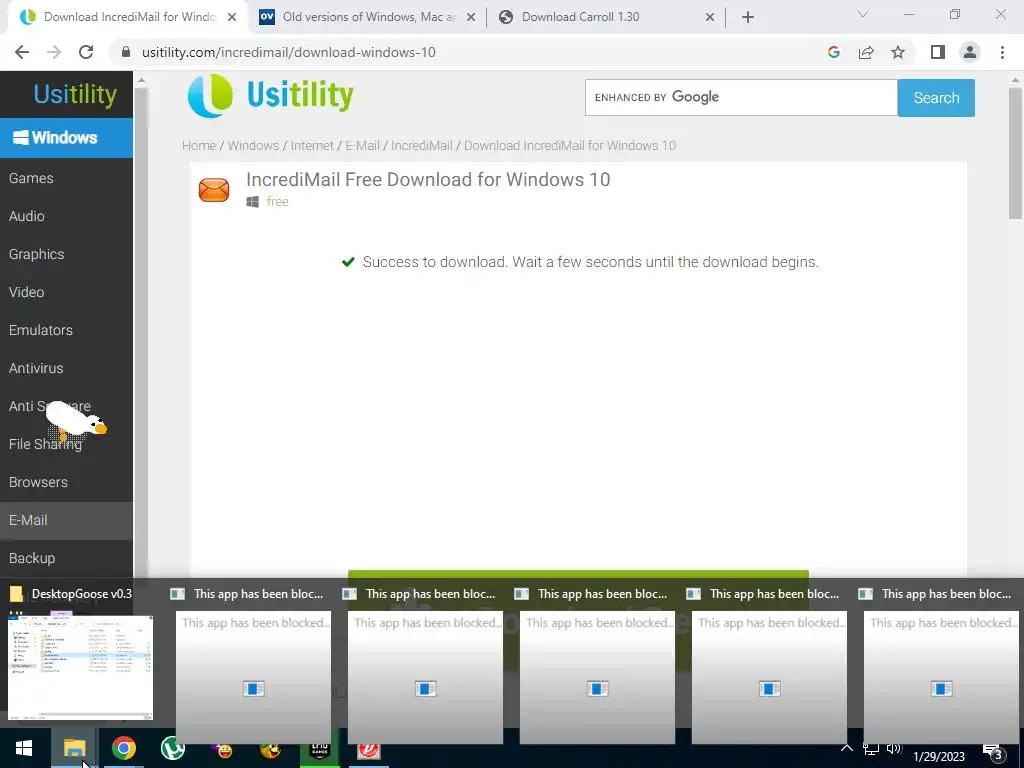Show hidden system tray icons
The height and width of the screenshot is (768, 1024).
click(x=846, y=748)
